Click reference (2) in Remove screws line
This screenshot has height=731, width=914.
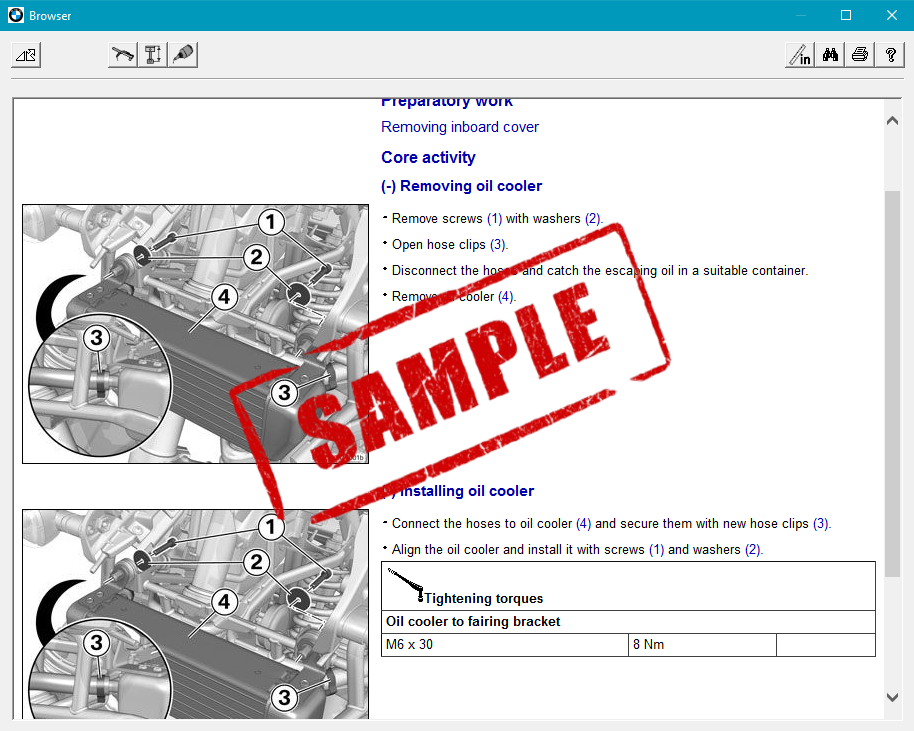coord(593,219)
